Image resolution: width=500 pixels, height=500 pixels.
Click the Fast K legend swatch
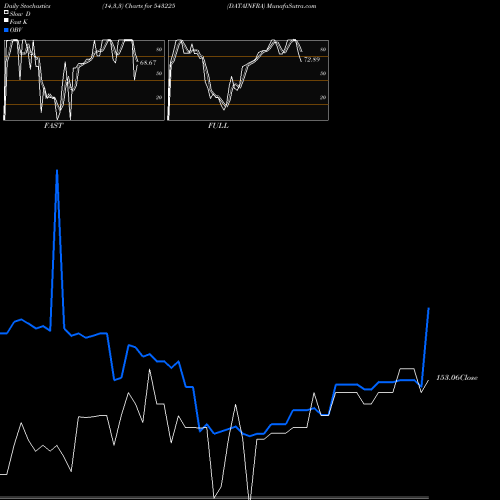pyautogui.click(x=6, y=21)
